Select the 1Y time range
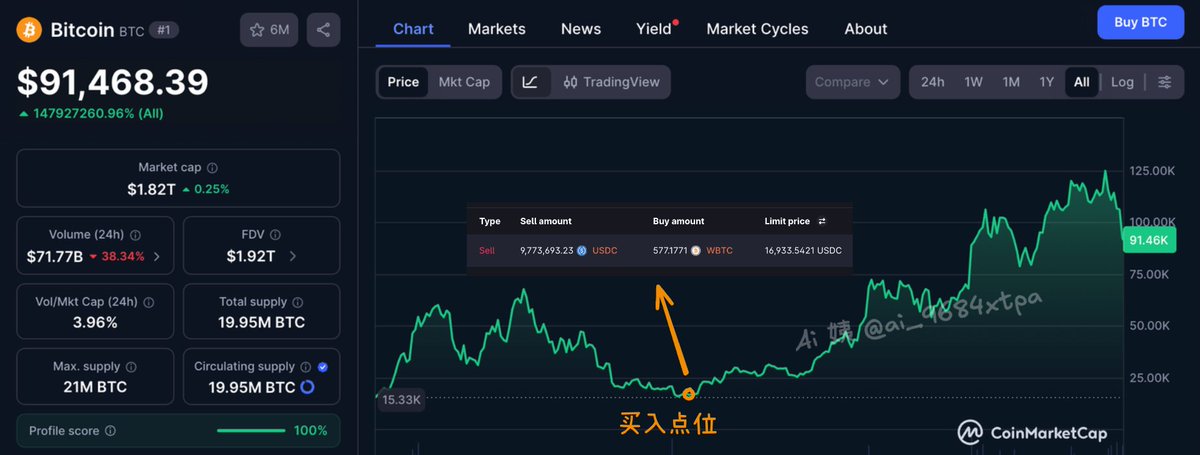The height and width of the screenshot is (455, 1200). pos(1046,82)
